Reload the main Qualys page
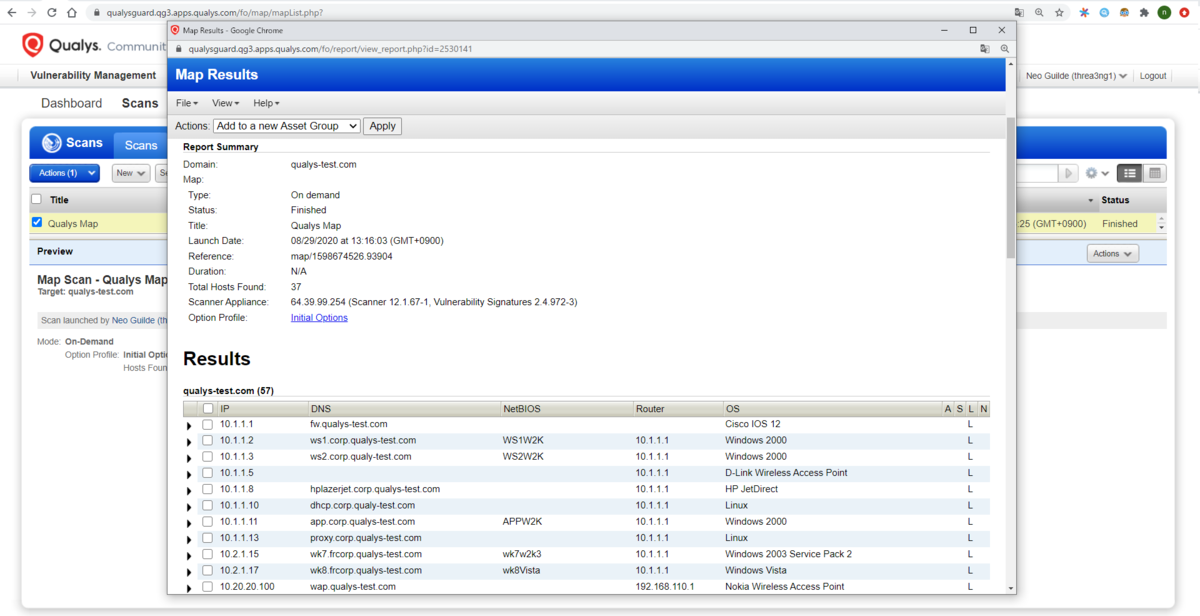 pyautogui.click(x=52, y=13)
